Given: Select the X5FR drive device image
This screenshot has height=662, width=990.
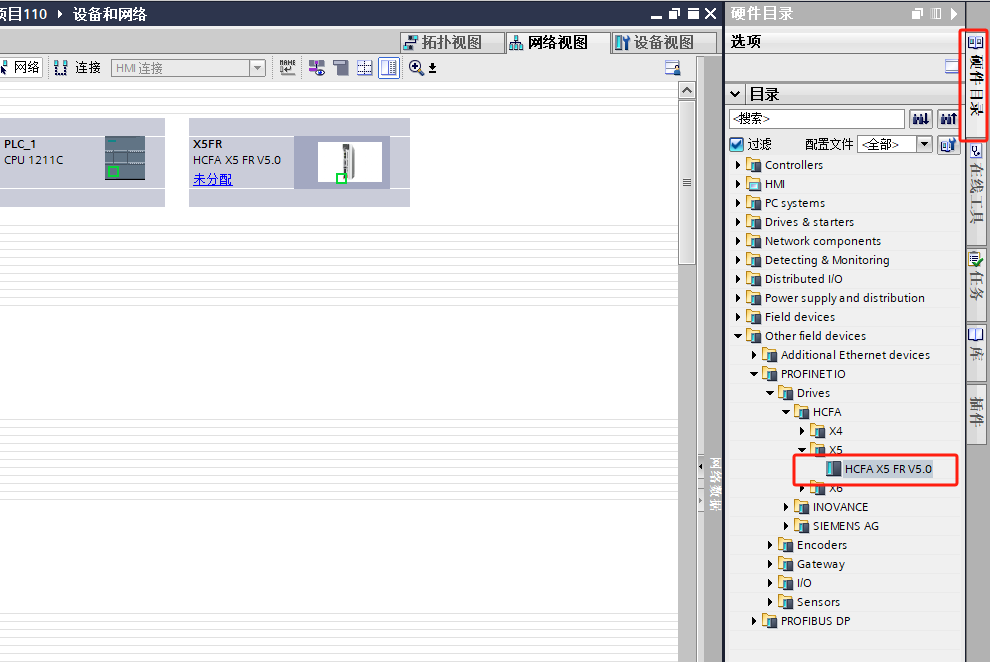Looking at the screenshot, I should 350,162.
